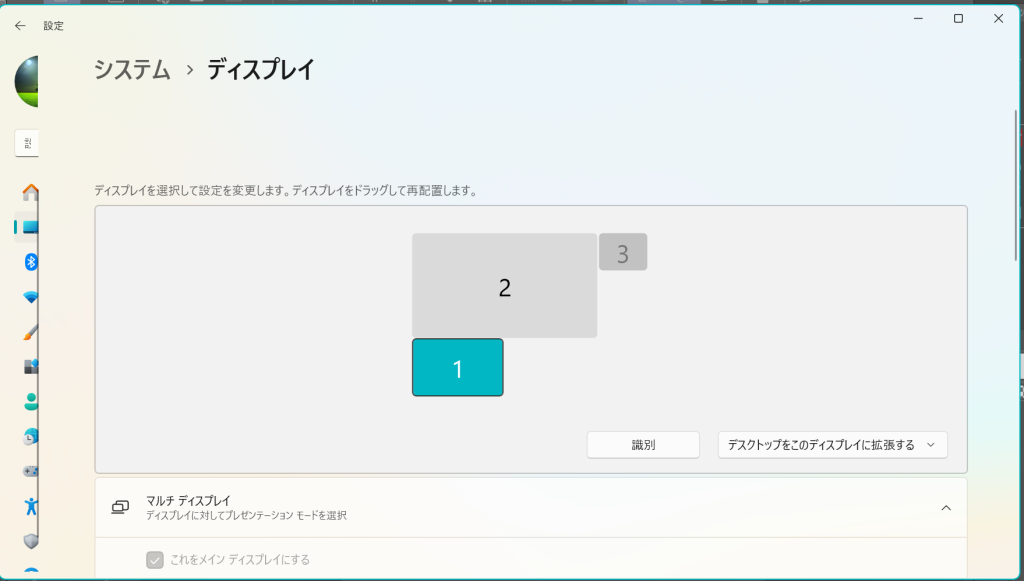The width and height of the screenshot is (1024, 581).
Task: Open Gaming via the controller icon
Action: [30, 471]
